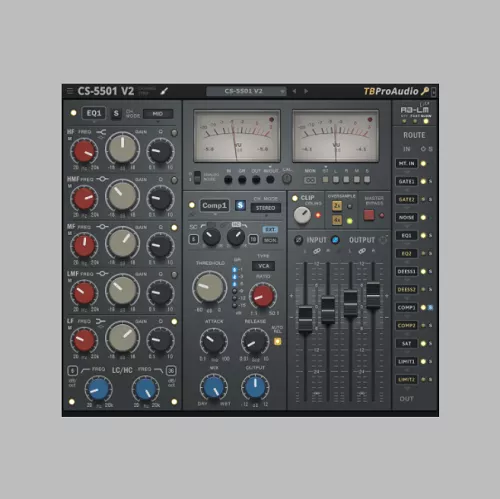Toggle the input phase invert icon
Viewport: 500px width, 499px height.
click(x=298, y=240)
